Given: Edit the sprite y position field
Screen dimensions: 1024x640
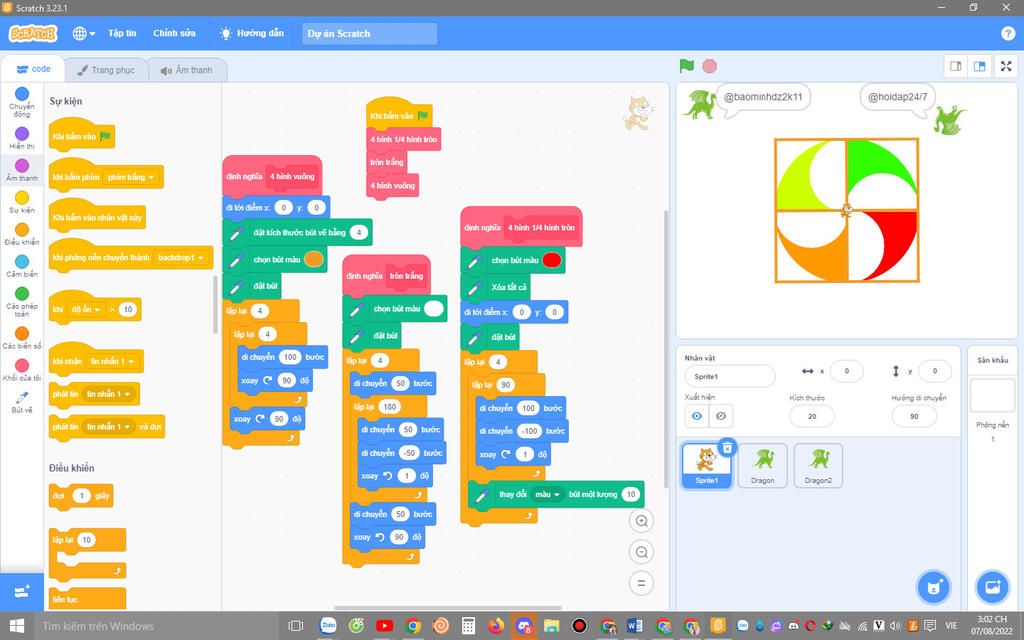Looking at the screenshot, I should (x=934, y=371).
